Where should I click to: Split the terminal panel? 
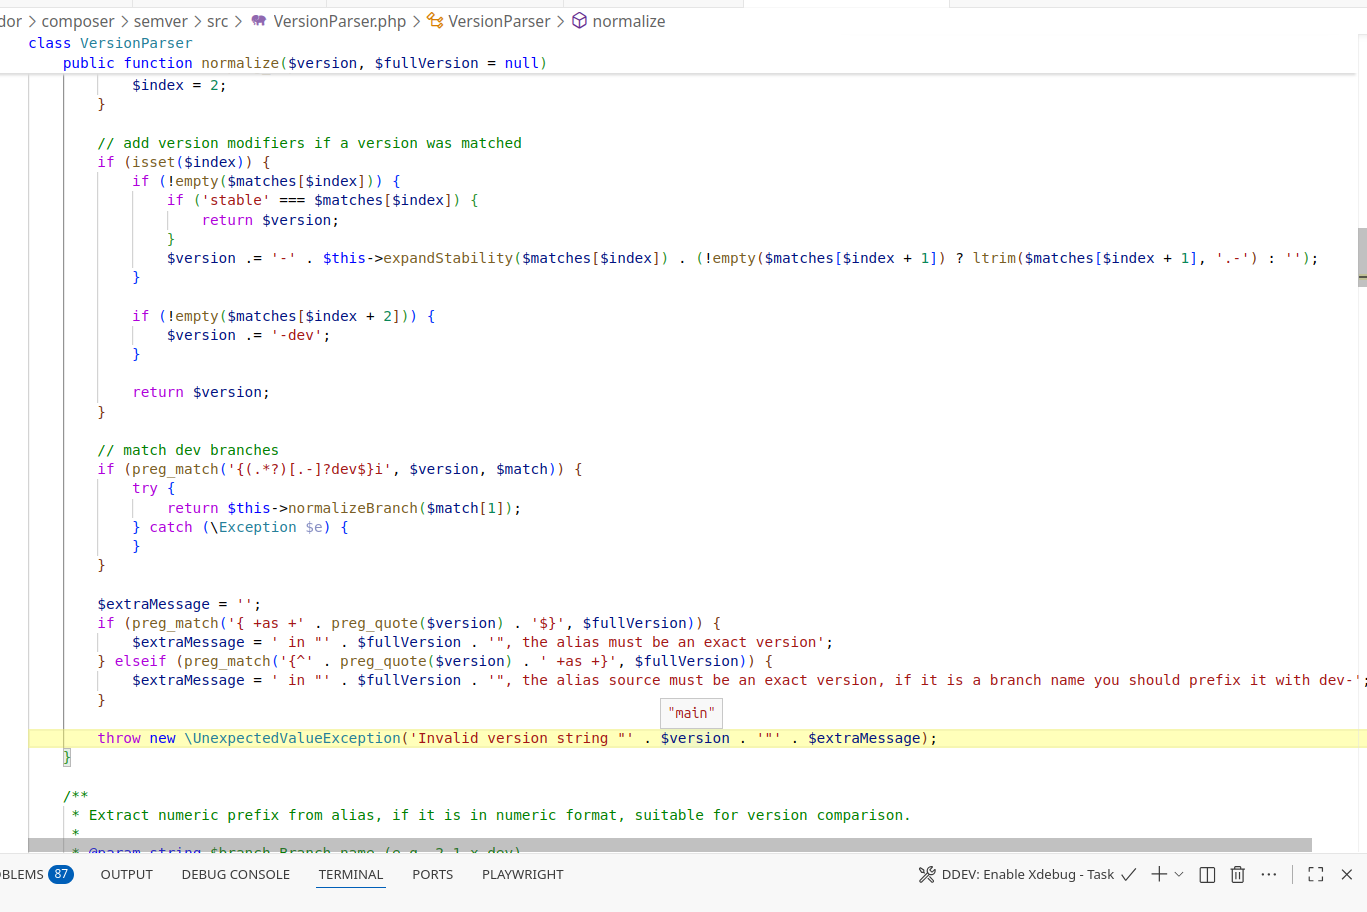[x=1207, y=874]
